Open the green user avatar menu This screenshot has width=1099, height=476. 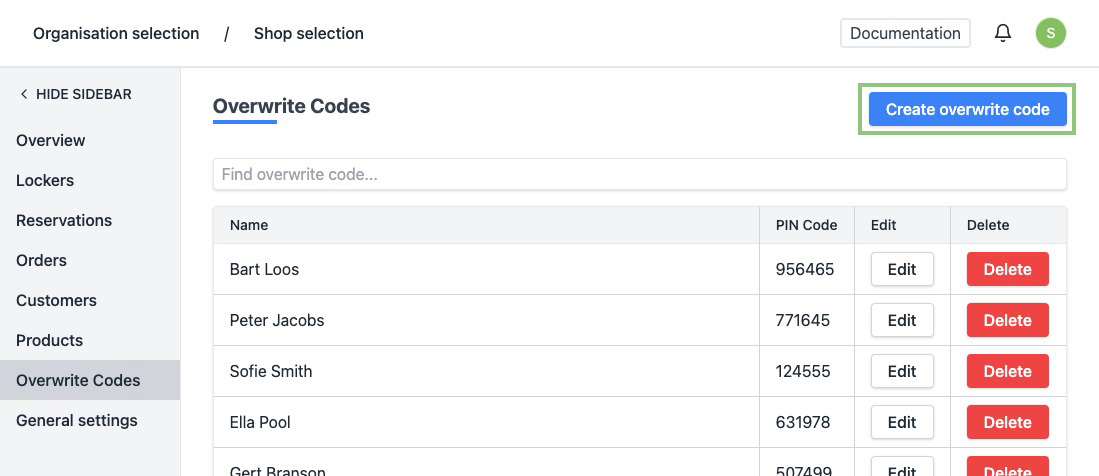tap(1050, 33)
